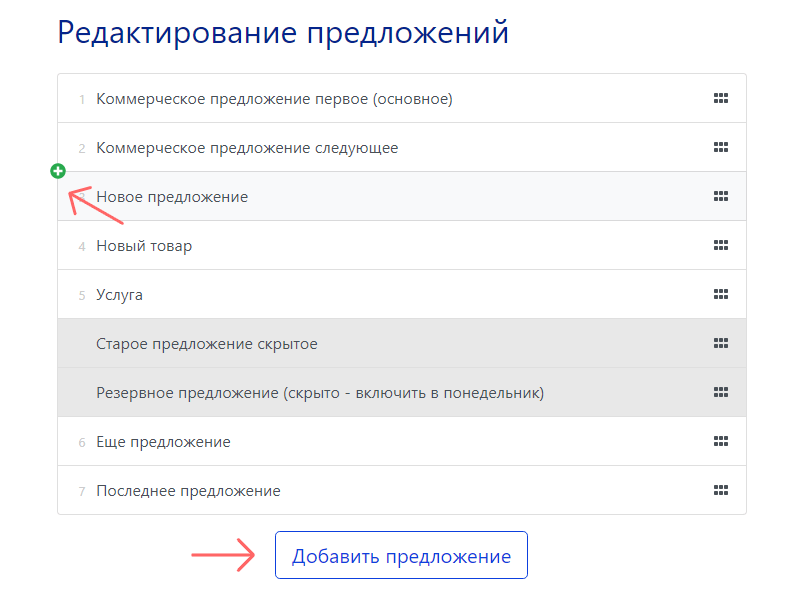Click grid handle on Новый товар row

tap(720, 245)
